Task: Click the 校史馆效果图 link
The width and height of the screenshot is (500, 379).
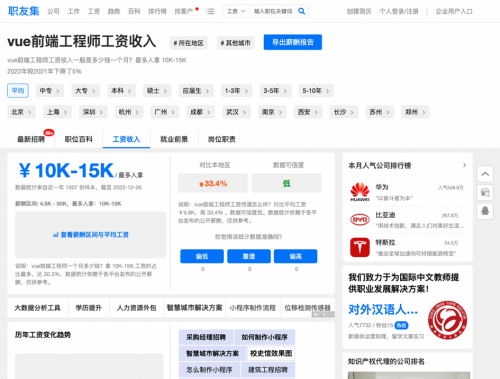Action: coord(271,353)
